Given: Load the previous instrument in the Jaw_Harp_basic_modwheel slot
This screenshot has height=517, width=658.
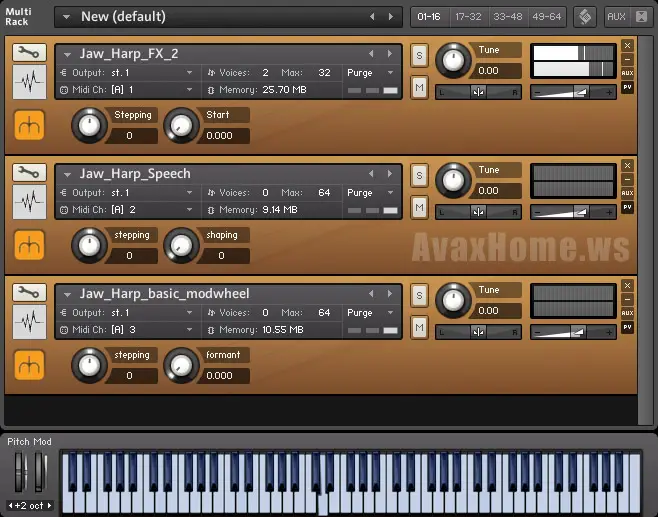Looking at the screenshot, I should click(x=371, y=294).
